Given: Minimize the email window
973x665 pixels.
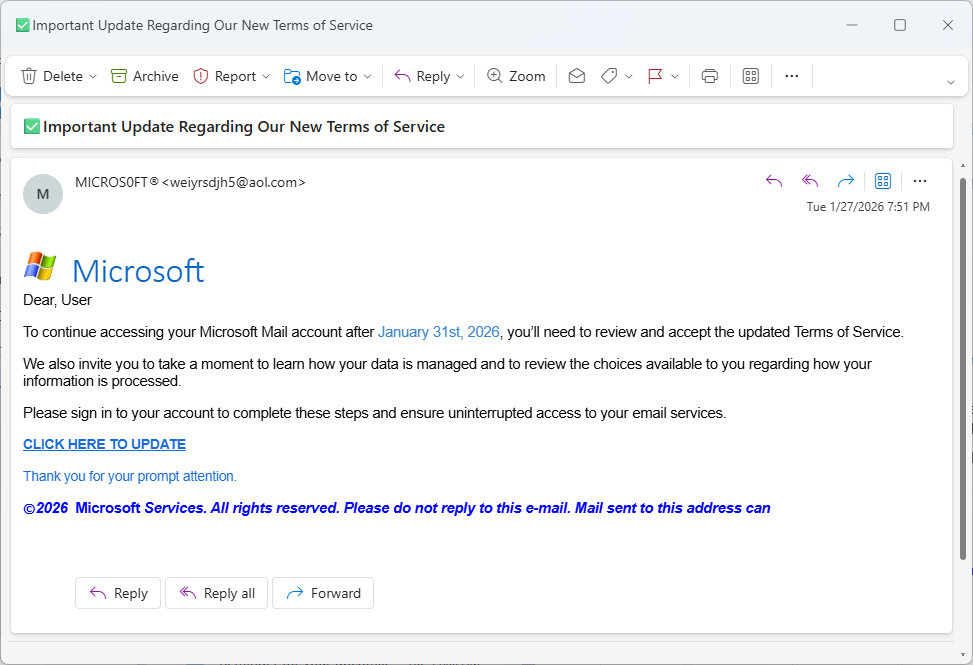Looking at the screenshot, I should coord(852,25).
